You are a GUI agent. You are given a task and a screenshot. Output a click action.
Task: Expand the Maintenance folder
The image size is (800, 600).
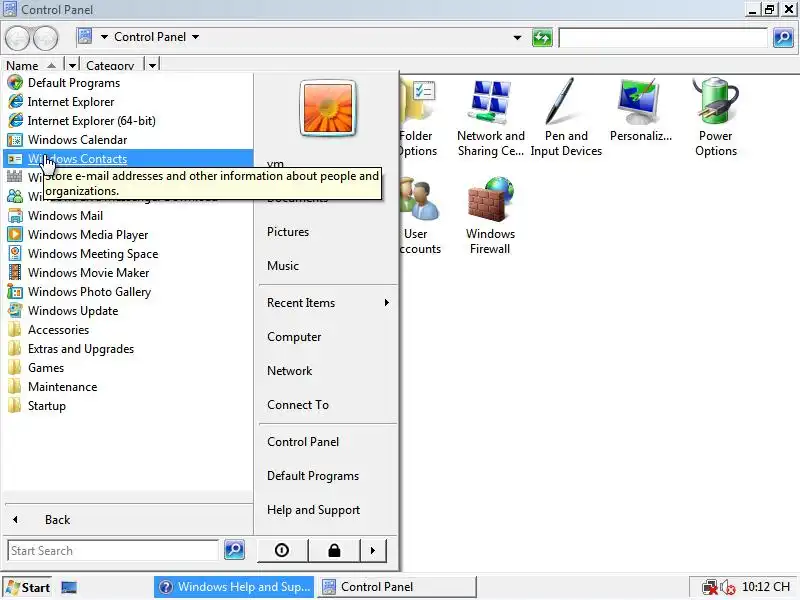[128, 387]
